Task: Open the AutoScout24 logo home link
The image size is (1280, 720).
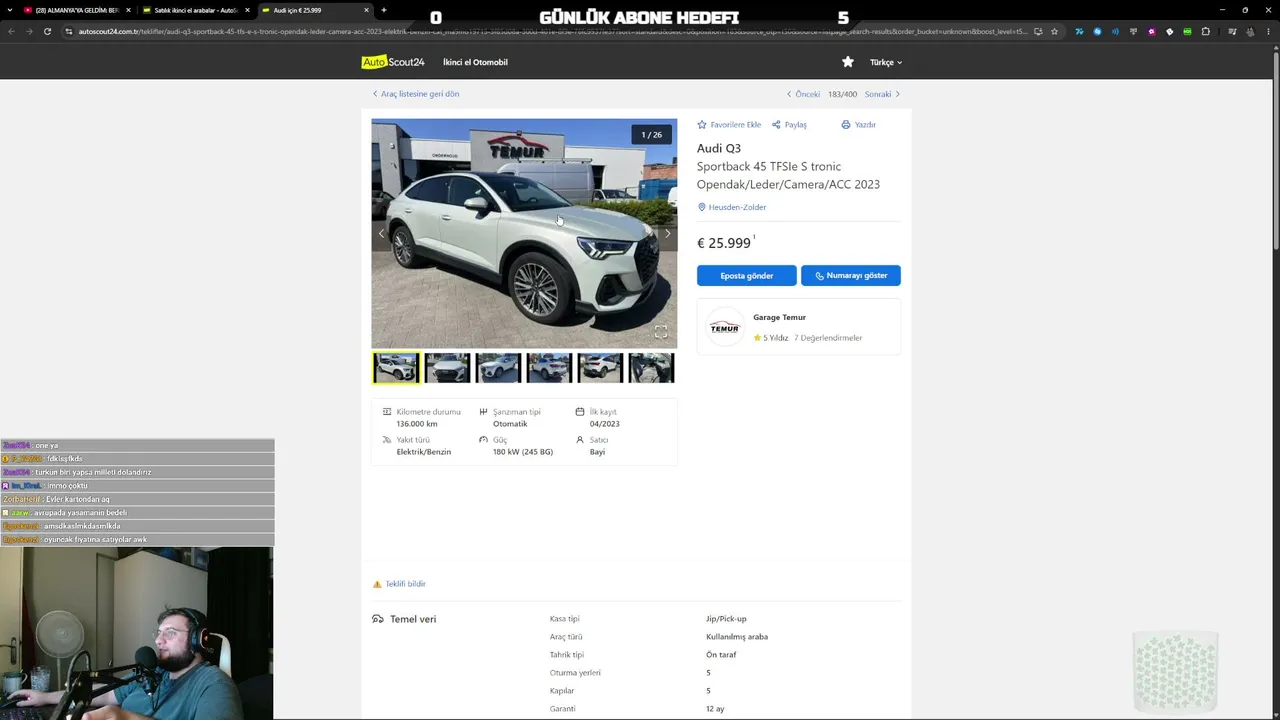Action: pyautogui.click(x=393, y=62)
